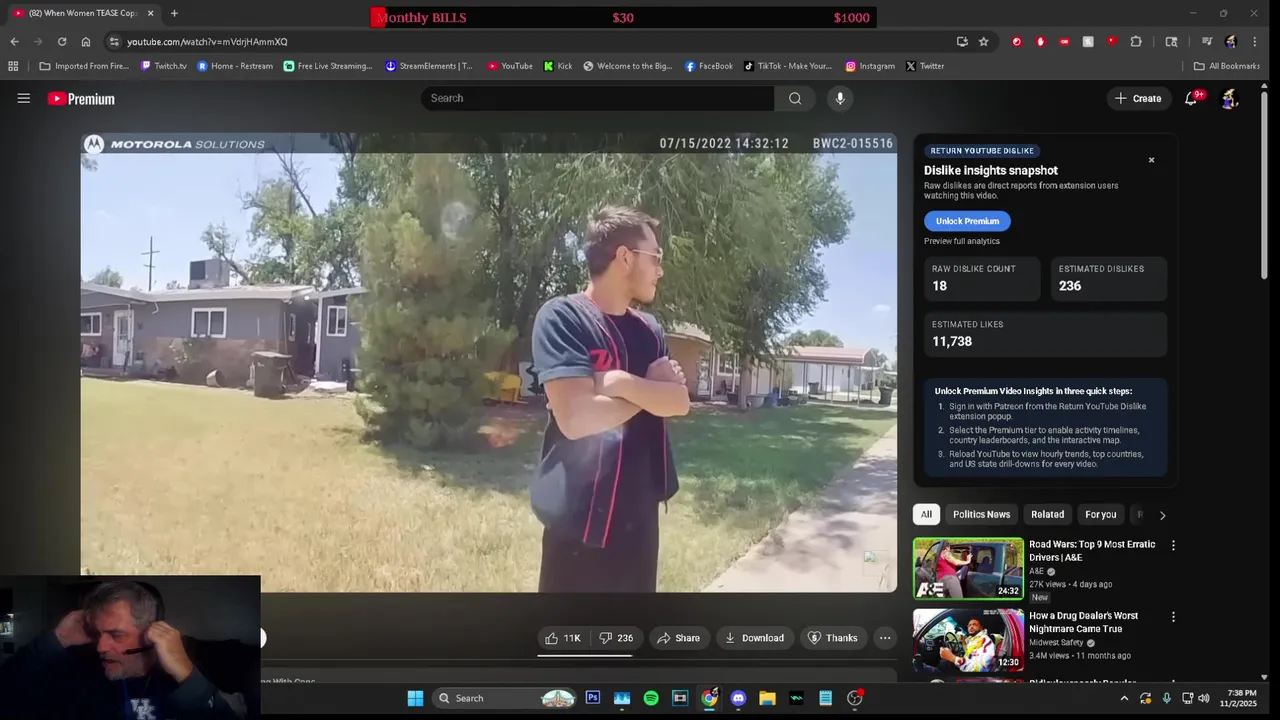Click the Create button

1138,98
